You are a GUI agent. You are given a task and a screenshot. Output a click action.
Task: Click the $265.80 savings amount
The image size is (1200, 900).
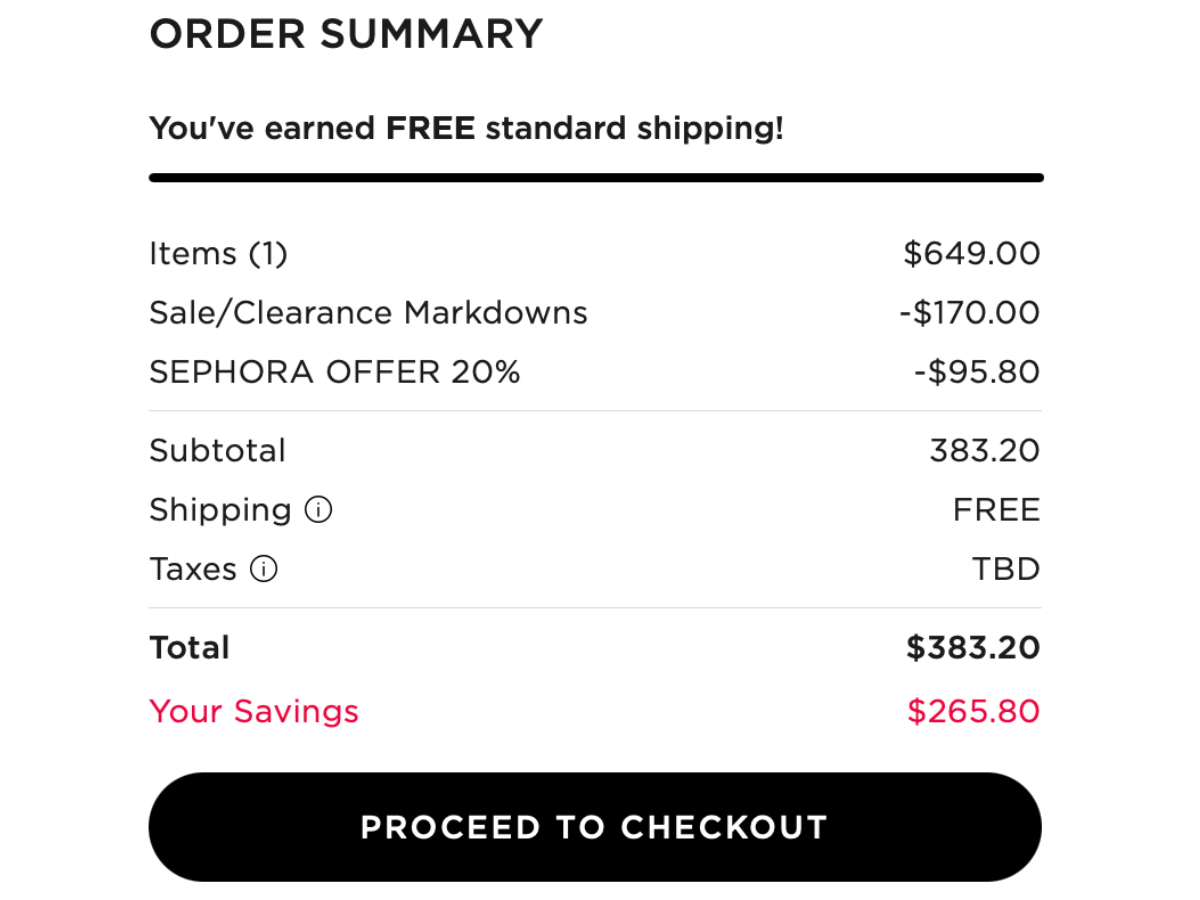[973, 711]
